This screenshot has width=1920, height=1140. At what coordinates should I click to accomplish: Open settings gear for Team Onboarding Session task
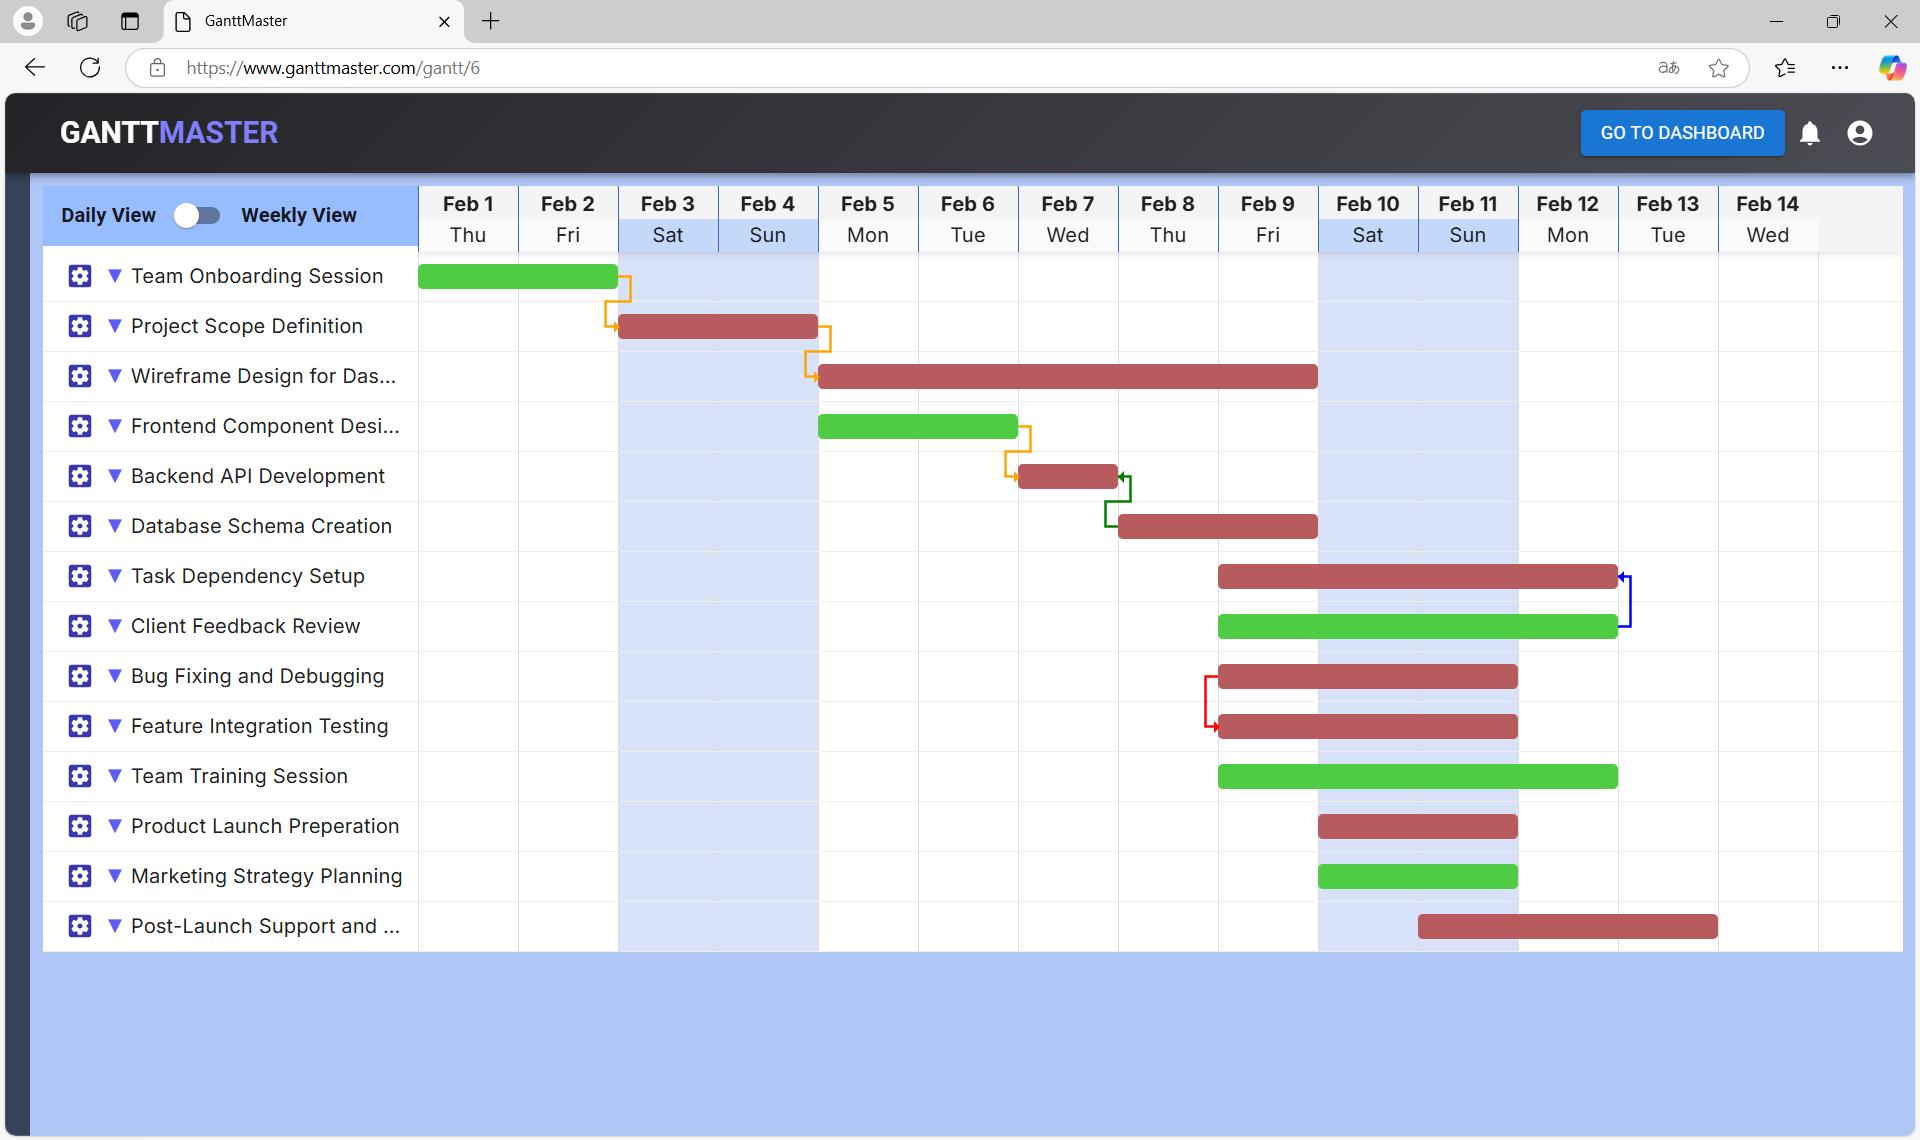pyautogui.click(x=79, y=276)
